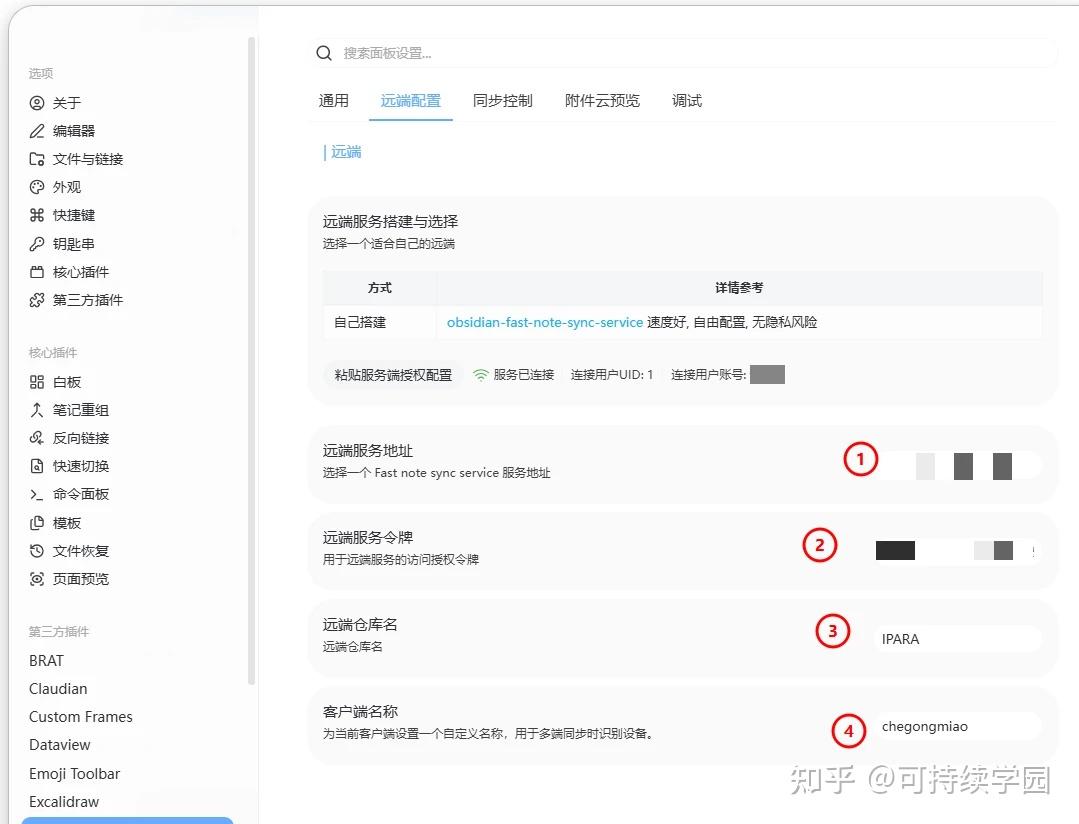Screen dimensions: 1079x824
Task: Click the 文件恢复 history icon
Action: click(36, 551)
